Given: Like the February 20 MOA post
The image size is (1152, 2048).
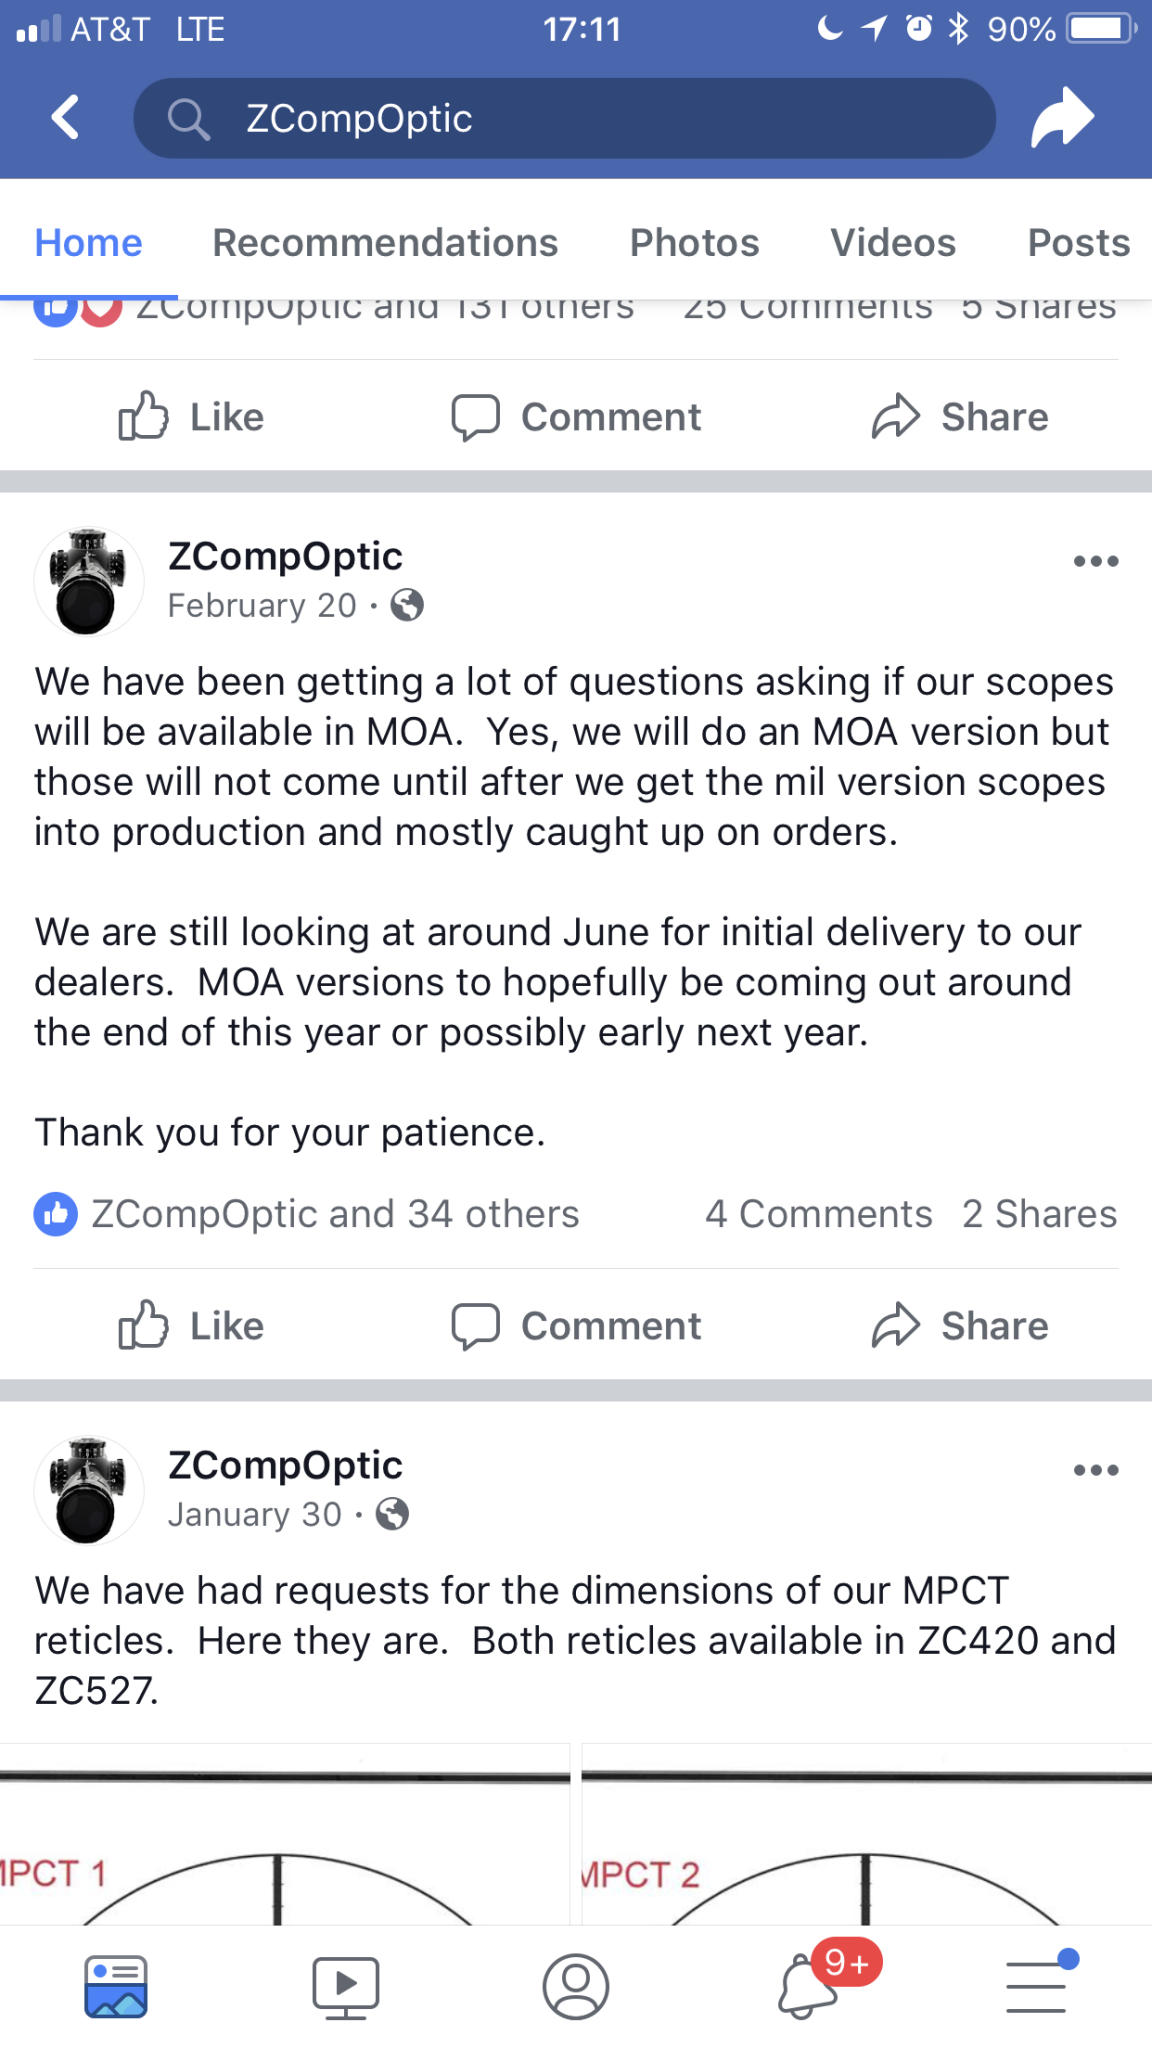Looking at the screenshot, I should point(192,1326).
